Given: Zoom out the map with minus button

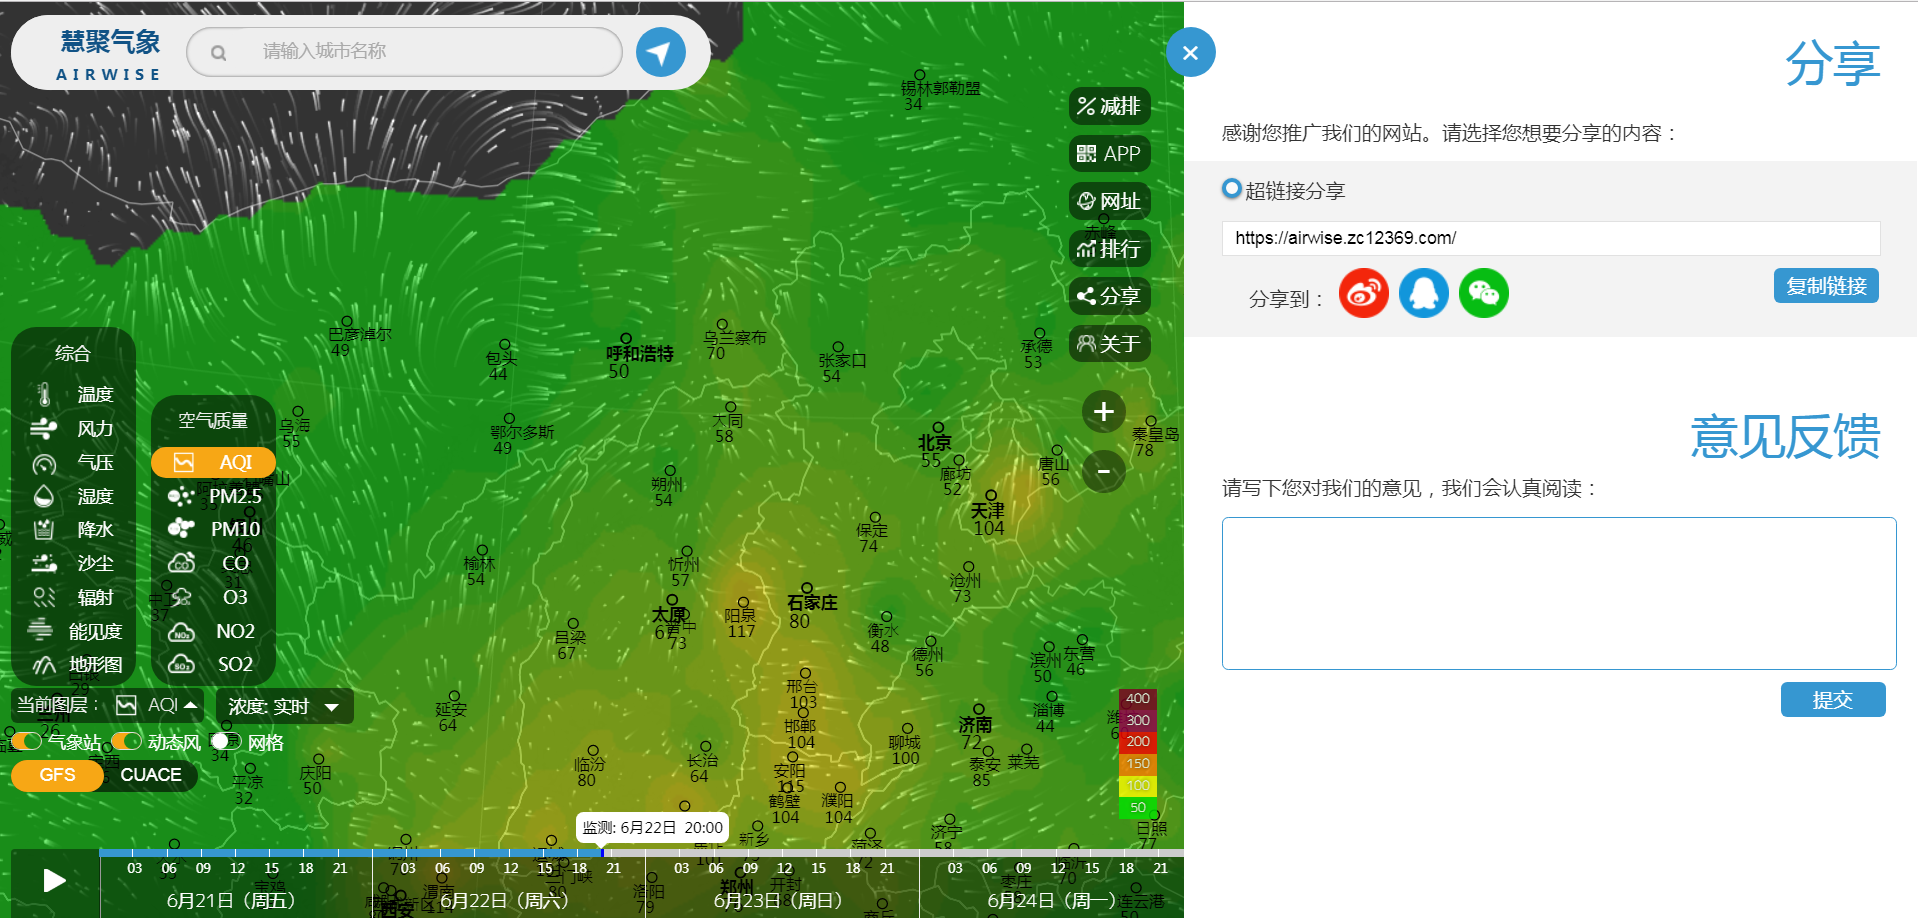Looking at the screenshot, I should [x=1104, y=471].
